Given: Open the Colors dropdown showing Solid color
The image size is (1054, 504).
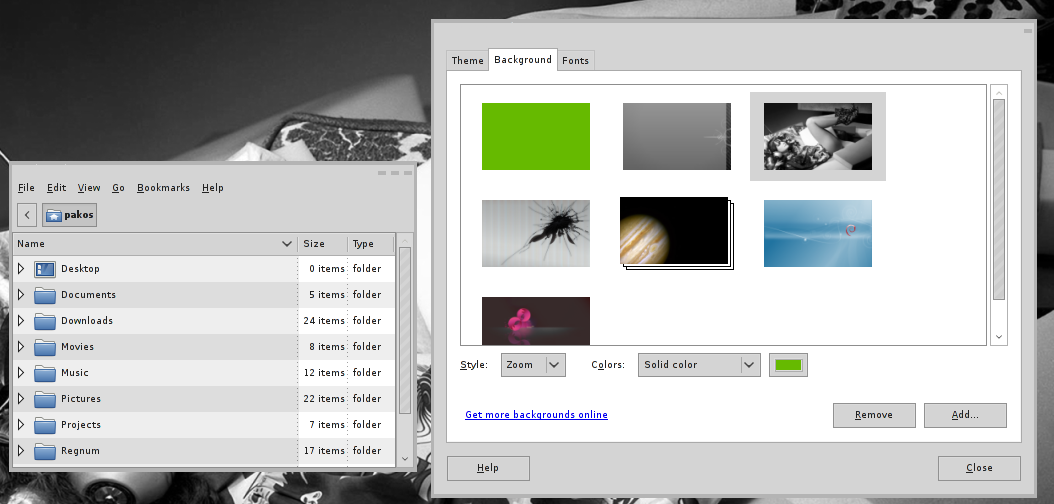Looking at the screenshot, I should [x=699, y=365].
